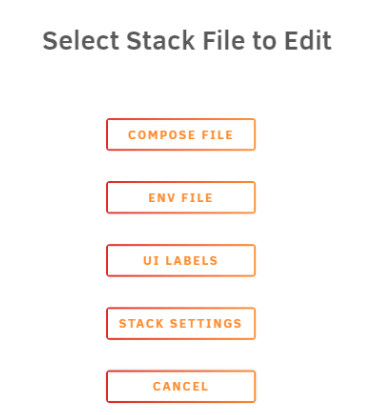Viewport: 379px width, 415px height.
Task: Edit the UI Labels file
Action: tap(181, 260)
